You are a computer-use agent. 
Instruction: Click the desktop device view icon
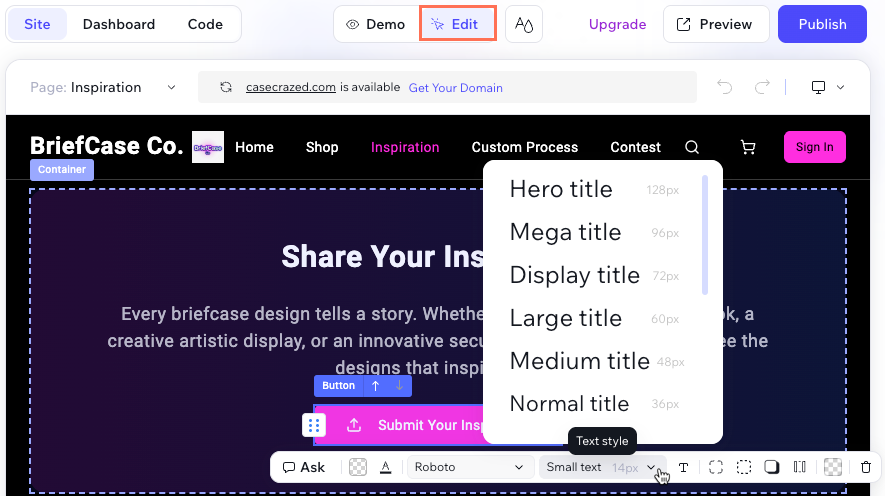[818, 87]
